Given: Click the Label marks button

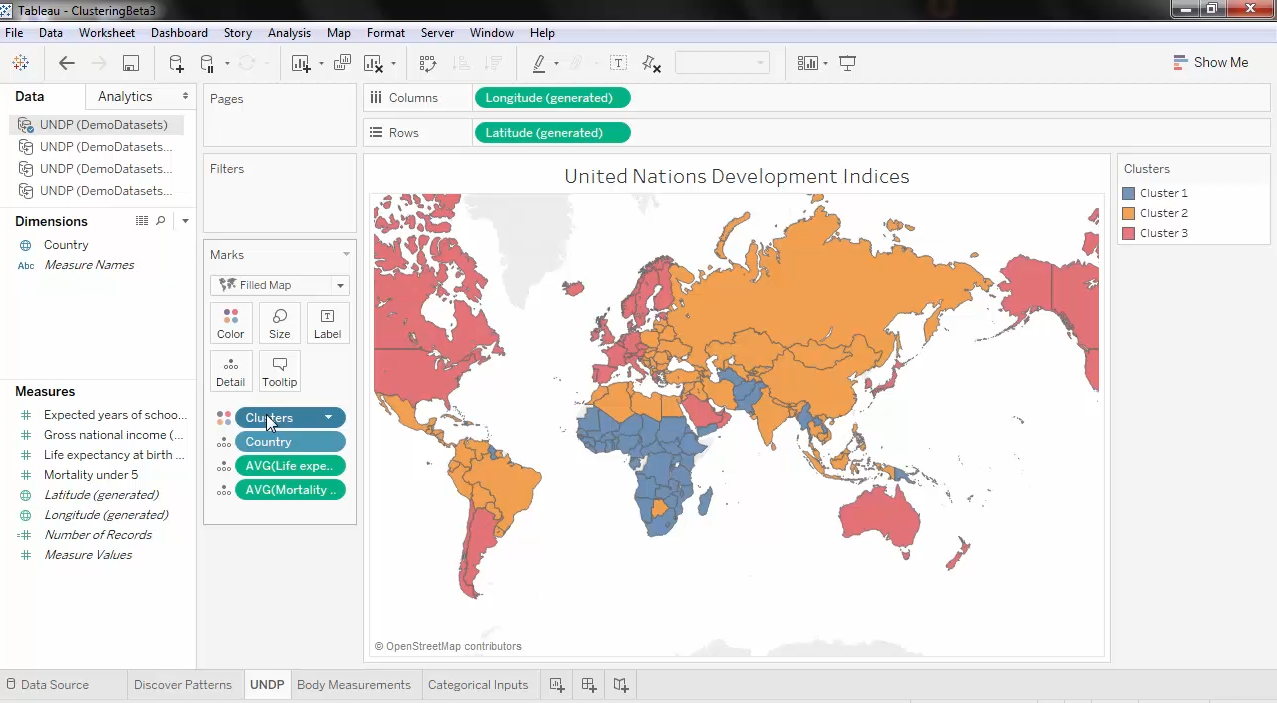Looking at the screenshot, I should pos(328,323).
